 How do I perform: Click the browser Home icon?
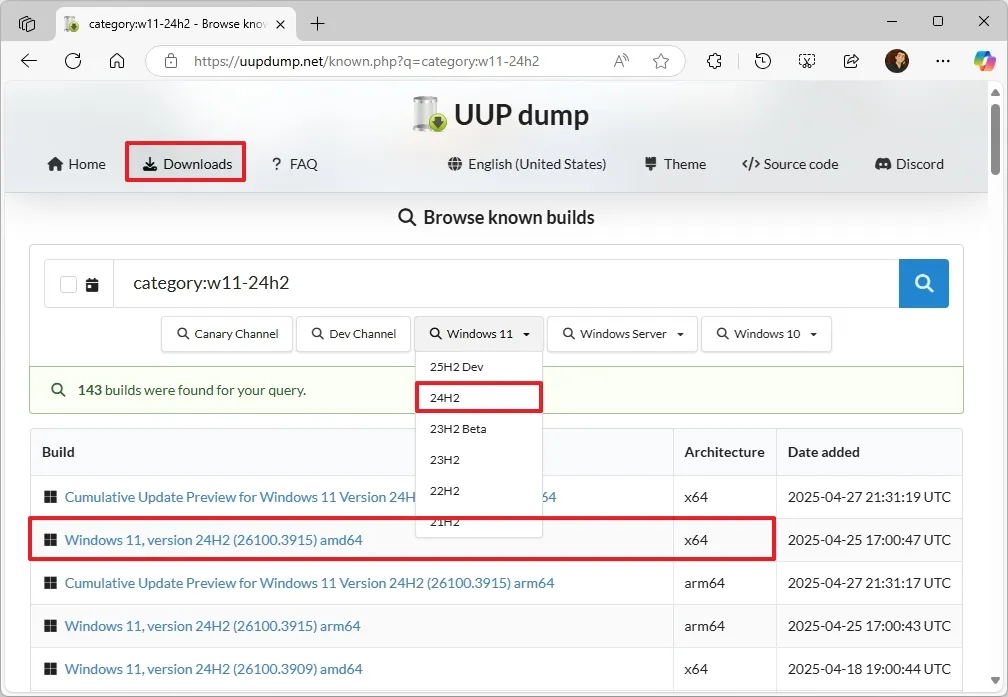point(117,61)
